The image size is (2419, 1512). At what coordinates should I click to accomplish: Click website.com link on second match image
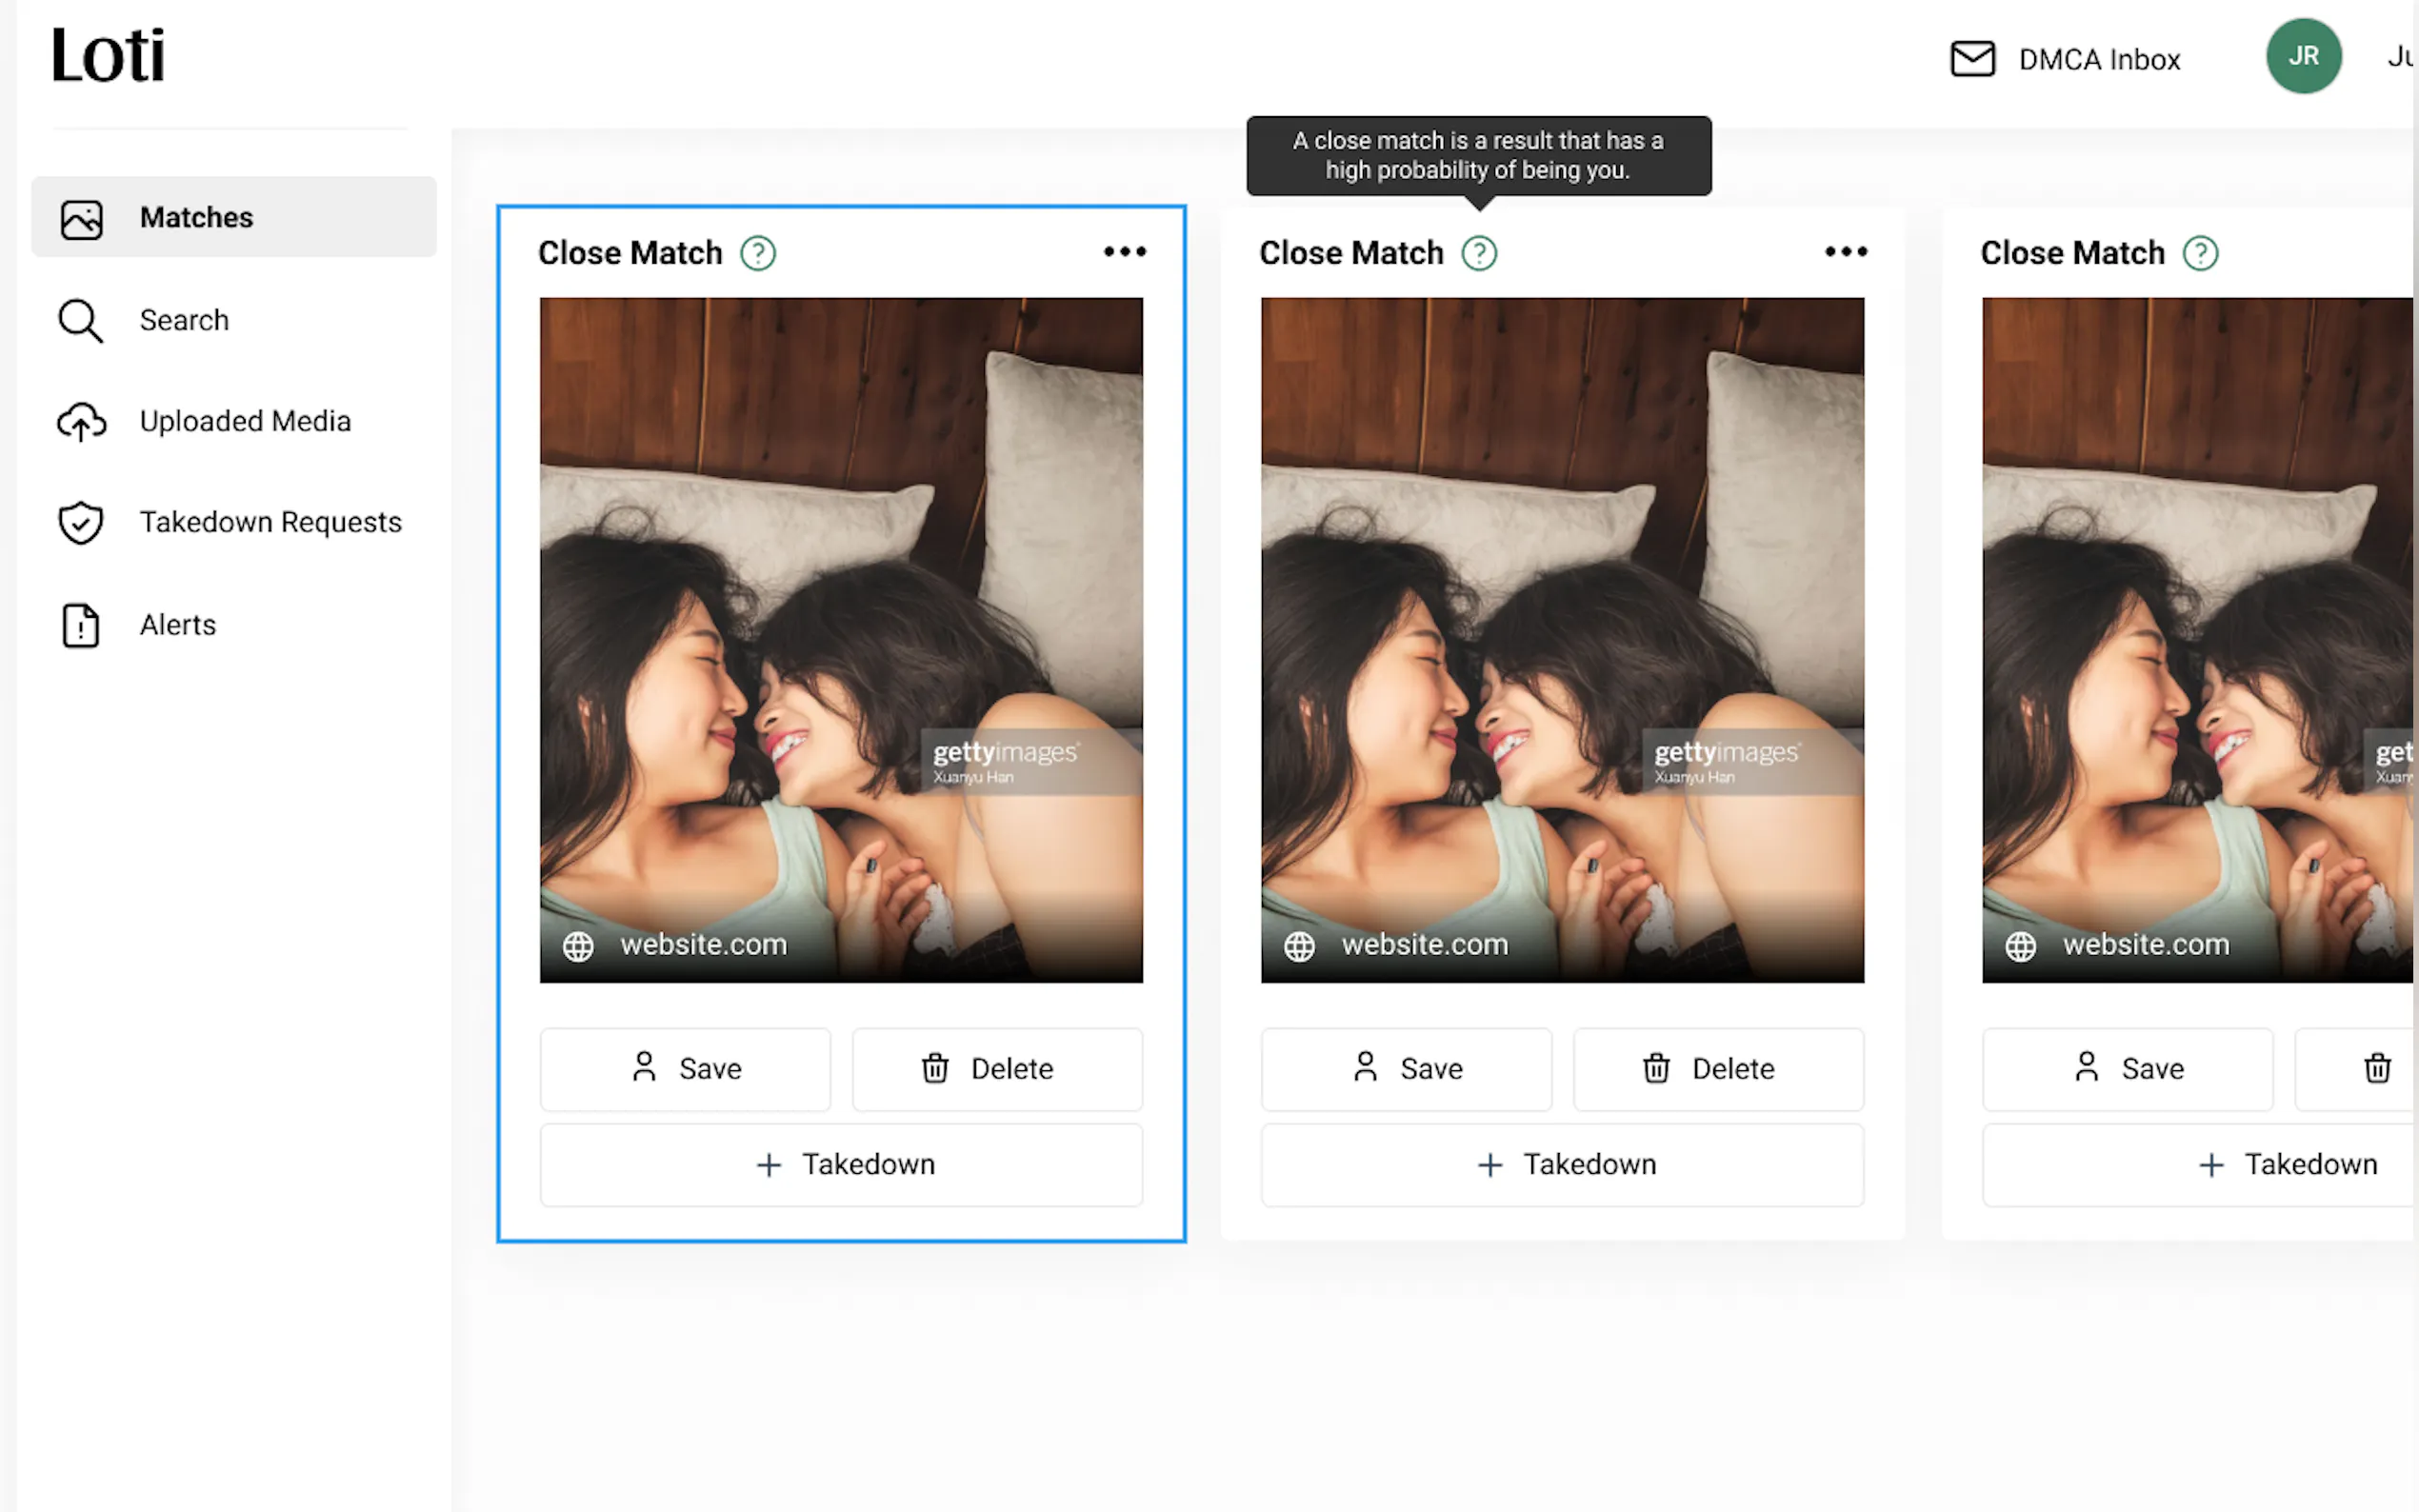pyautogui.click(x=1423, y=944)
